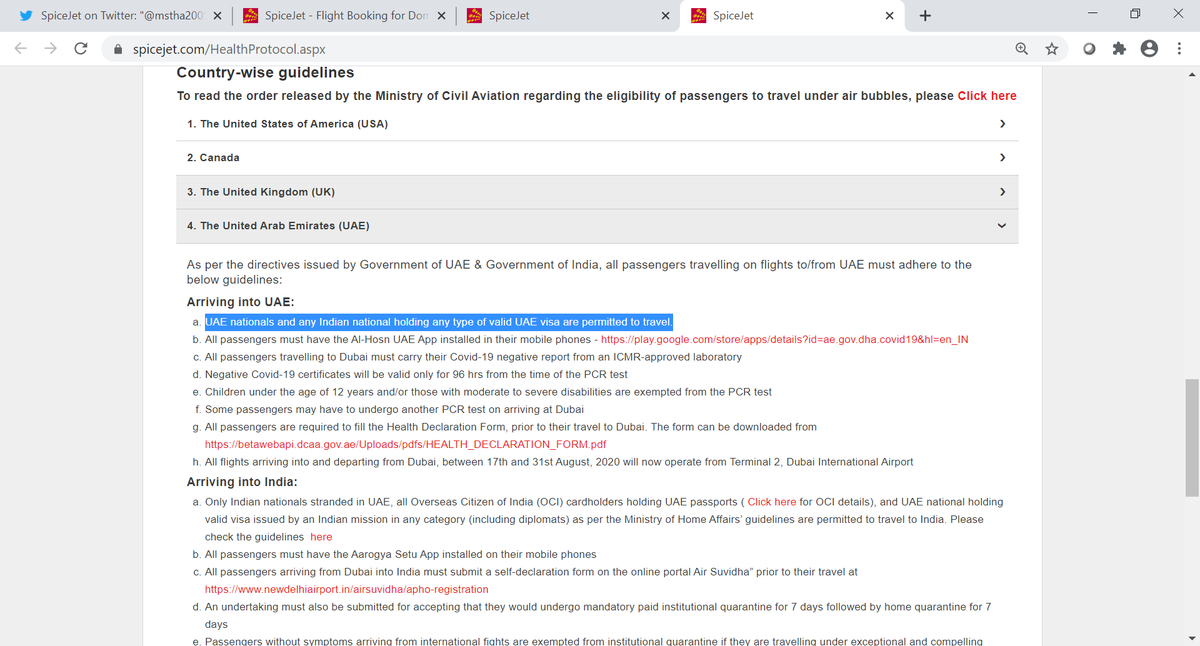Click the 'Arriving into UAE:' heading
The height and width of the screenshot is (646, 1200).
click(240, 302)
